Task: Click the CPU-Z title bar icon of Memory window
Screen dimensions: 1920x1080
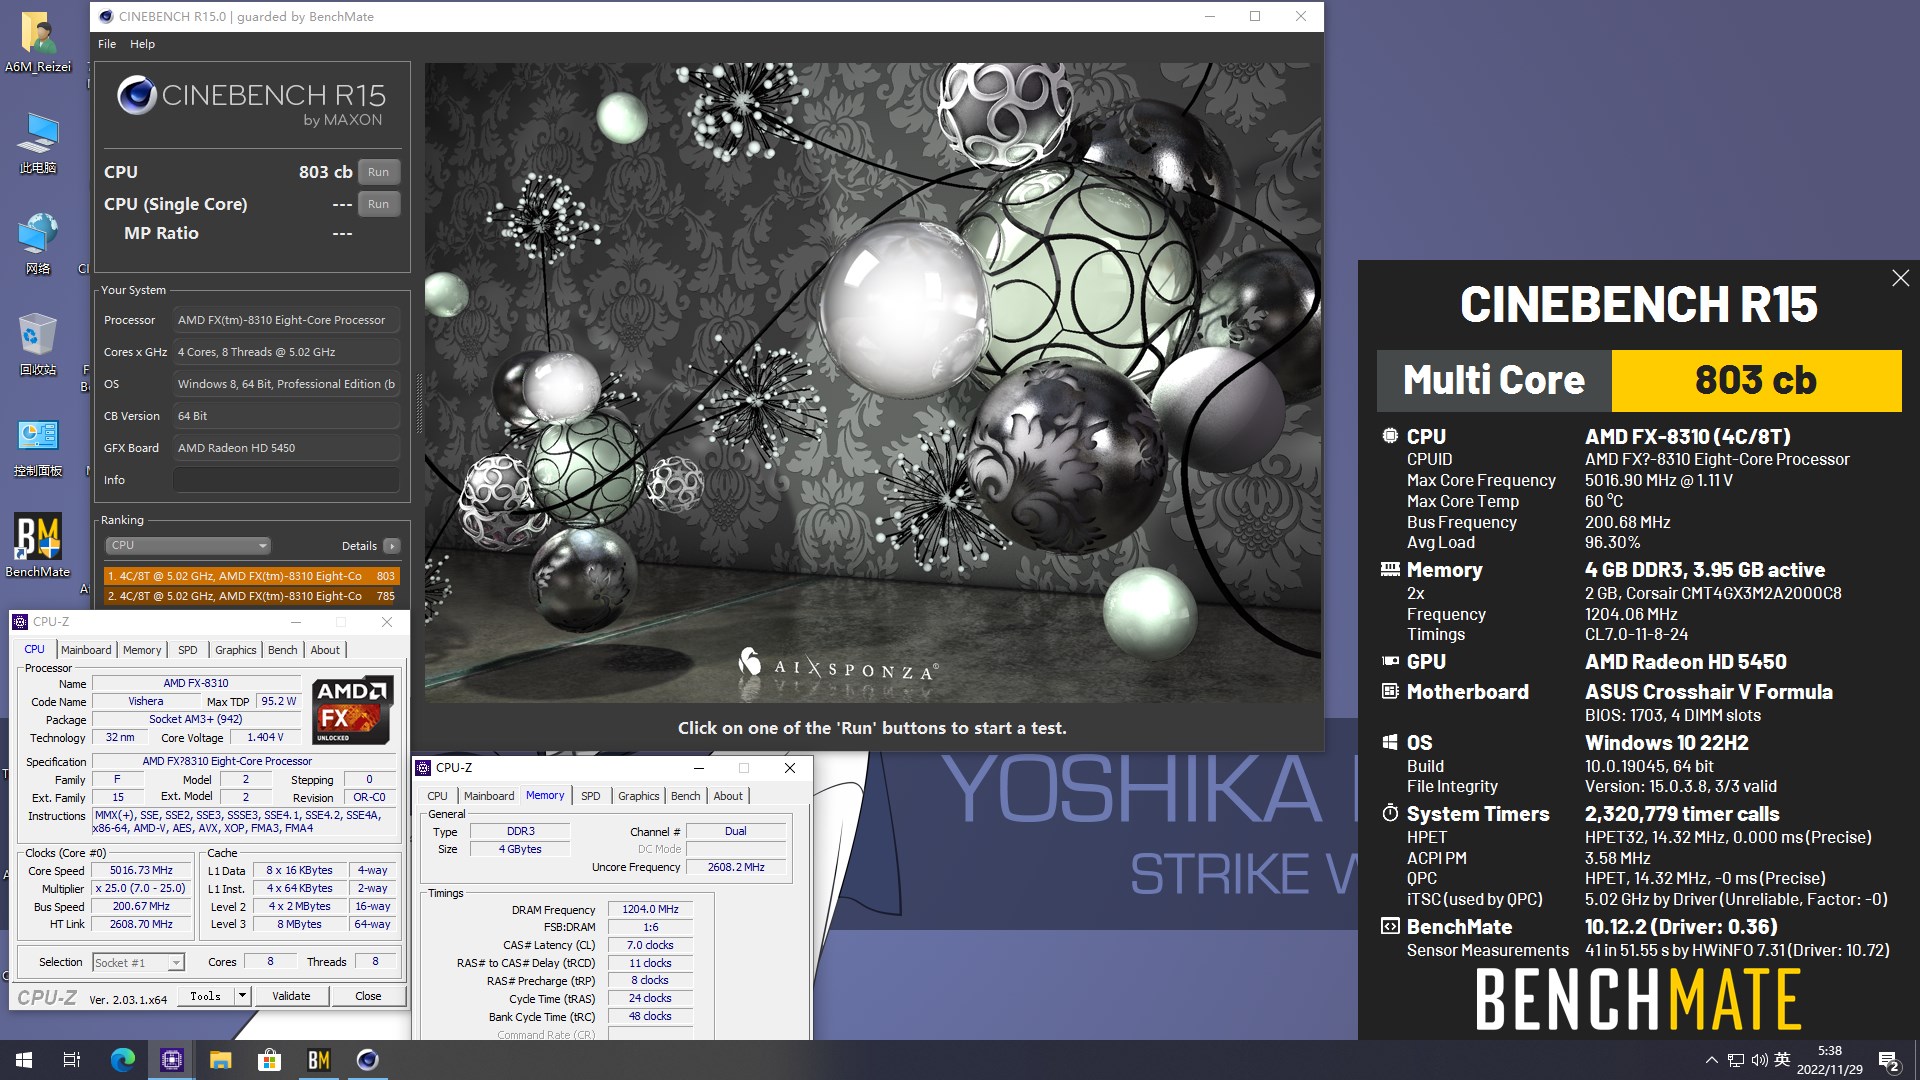Action: tap(424, 768)
